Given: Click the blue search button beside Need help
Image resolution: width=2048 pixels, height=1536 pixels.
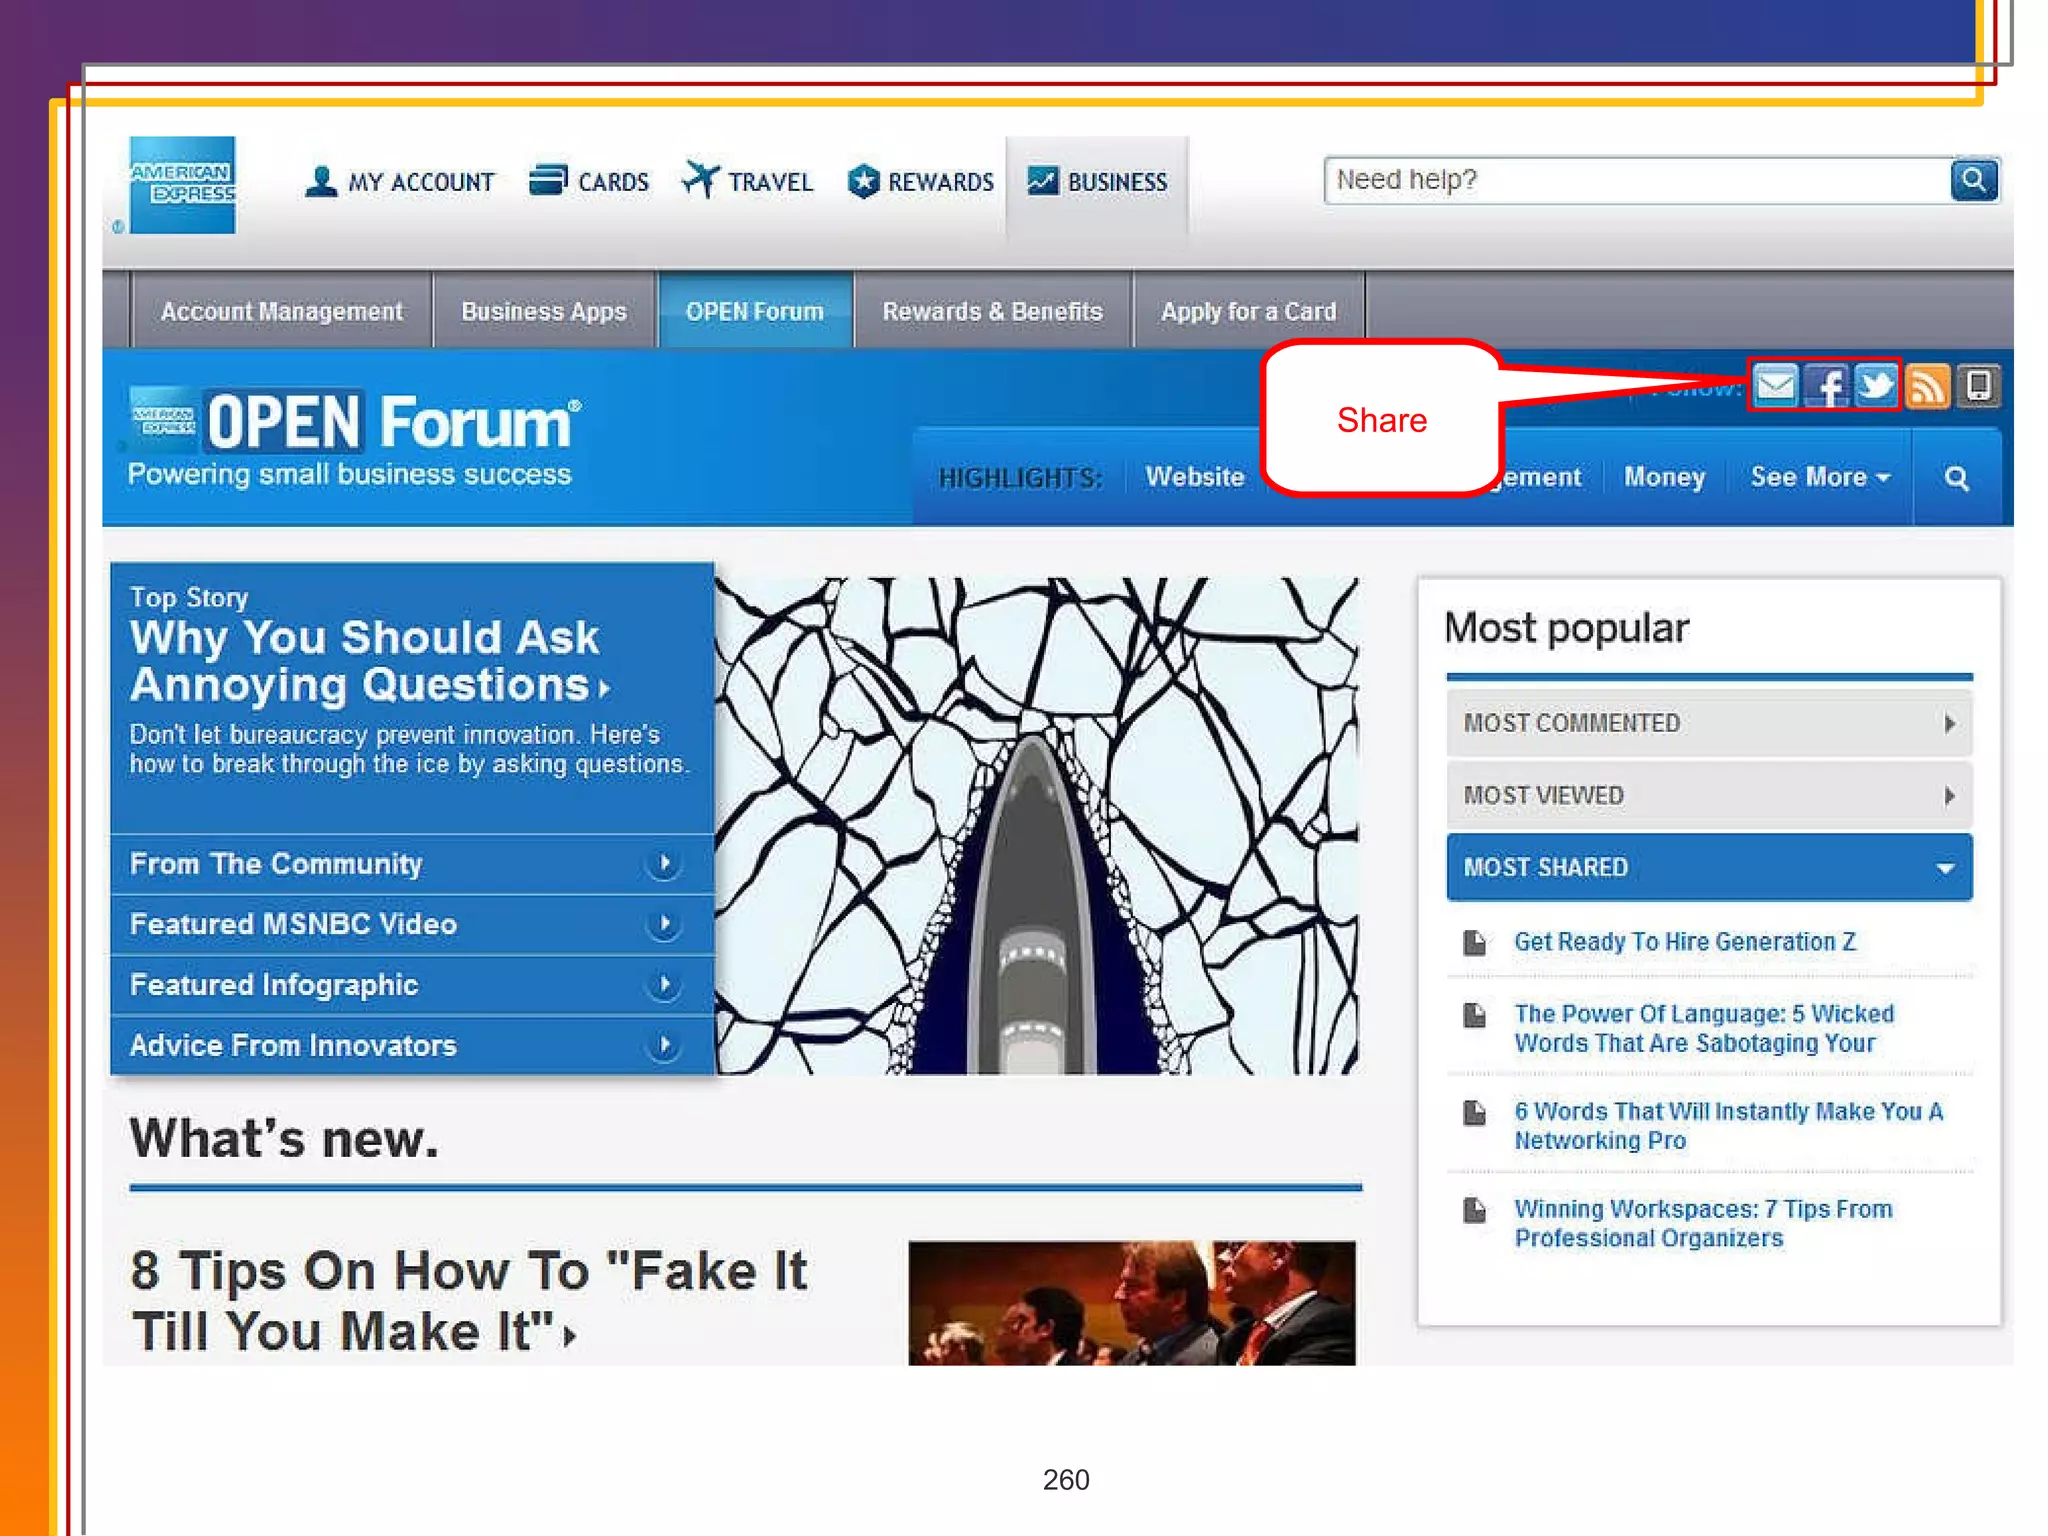Looking at the screenshot, I should 1973,180.
